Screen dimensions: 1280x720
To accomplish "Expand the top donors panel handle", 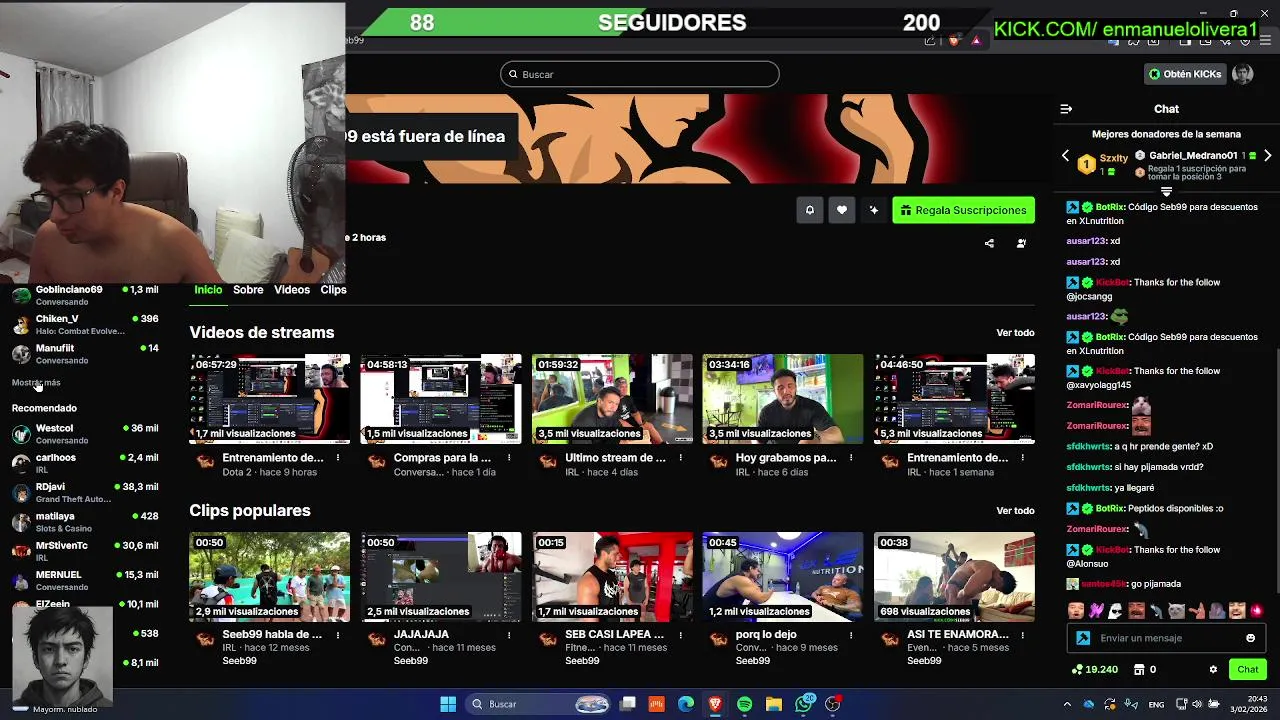I will pyautogui.click(x=1166, y=191).
